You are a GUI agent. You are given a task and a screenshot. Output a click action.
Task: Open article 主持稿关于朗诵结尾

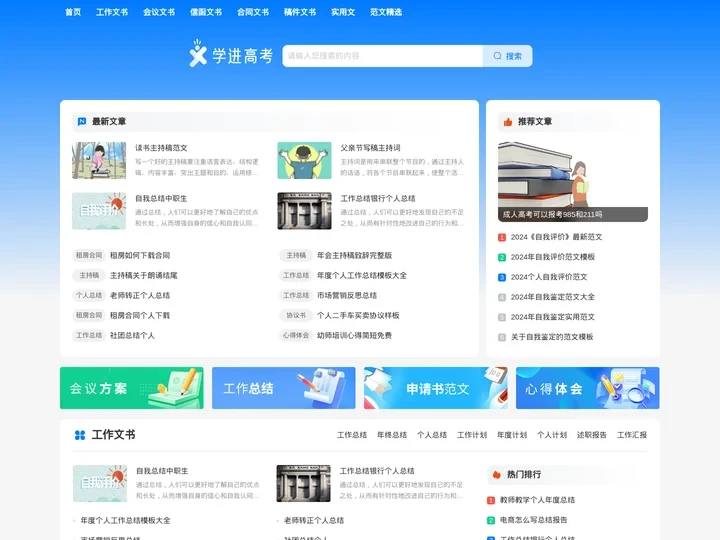point(144,276)
